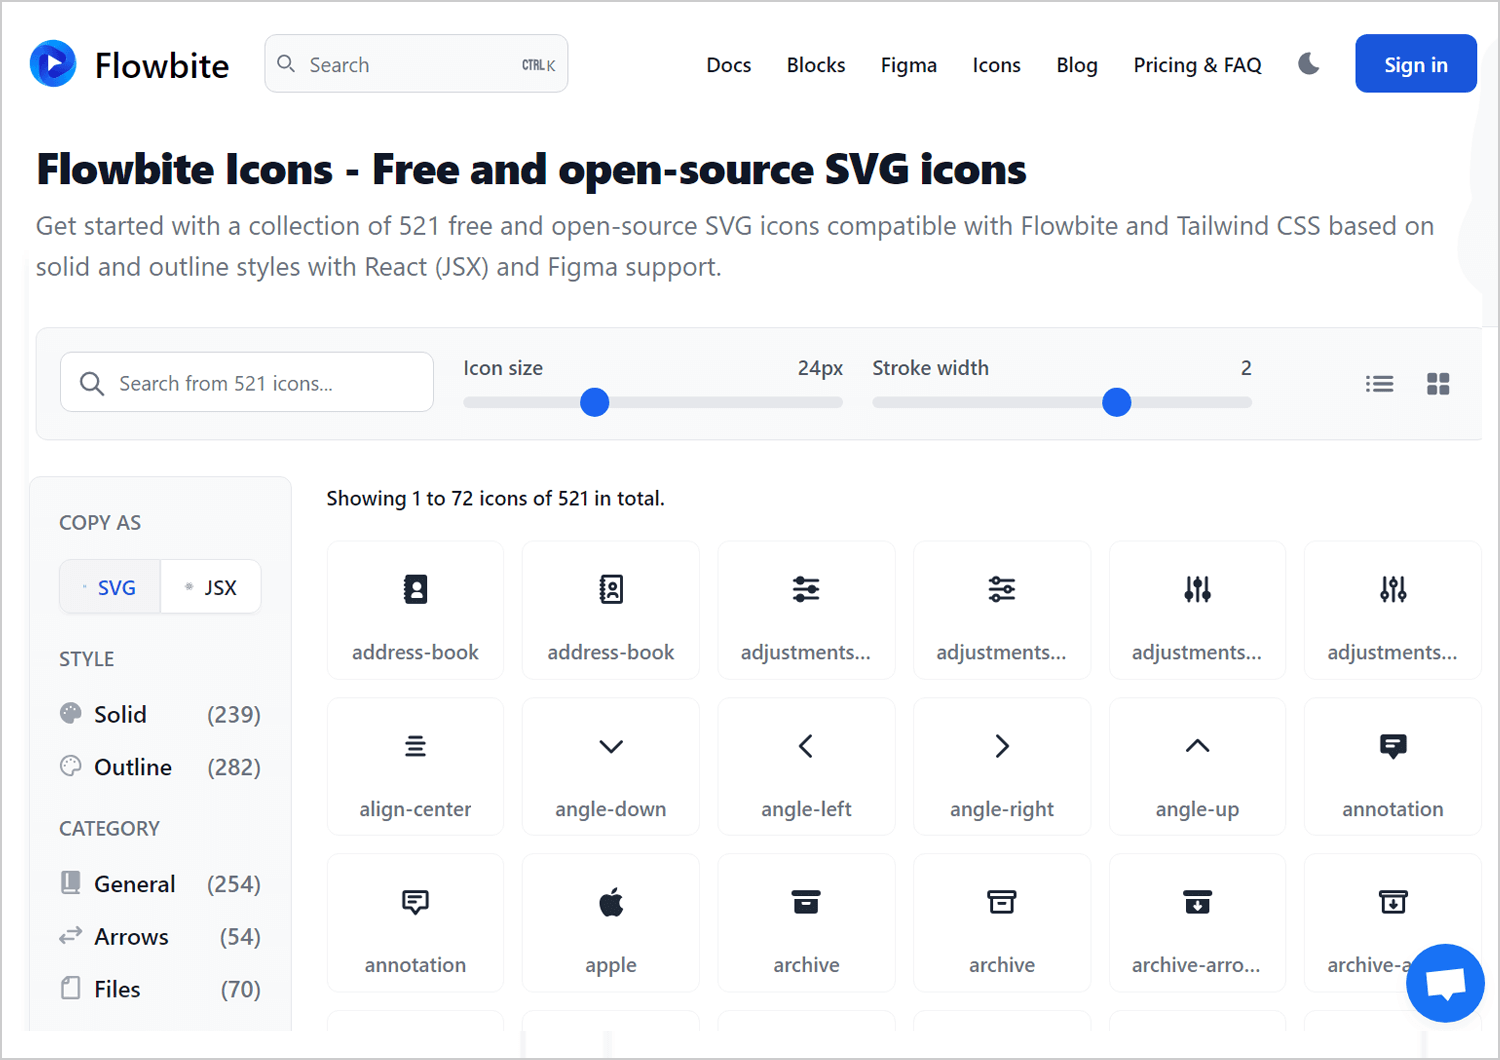Image resolution: width=1500 pixels, height=1060 pixels.
Task: Go to the Figma nav link
Action: click(909, 65)
